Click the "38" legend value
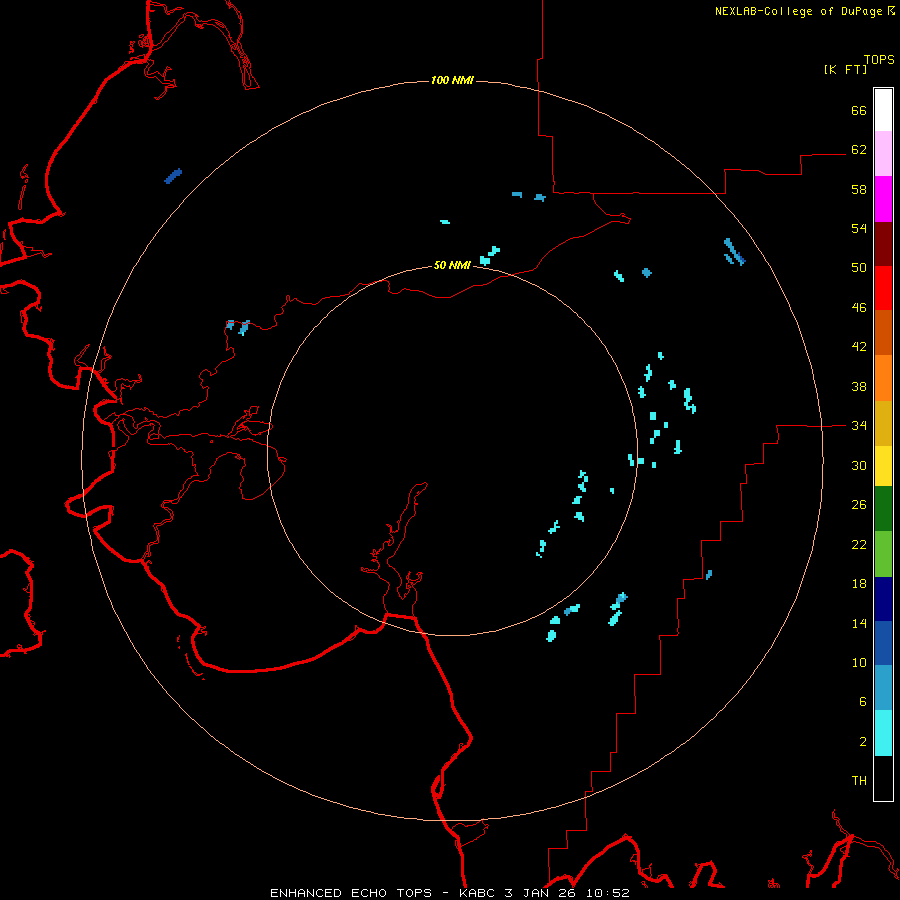The image size is (900, 900). pyautogui.click(x=859, y=387)
